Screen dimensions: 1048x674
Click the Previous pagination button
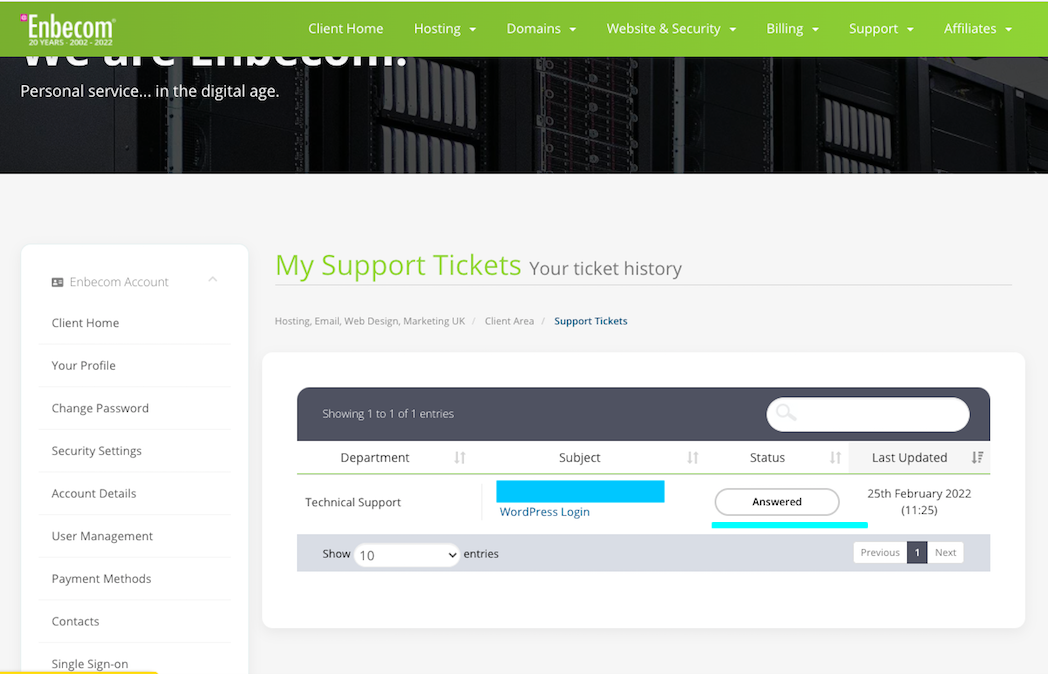880,552
